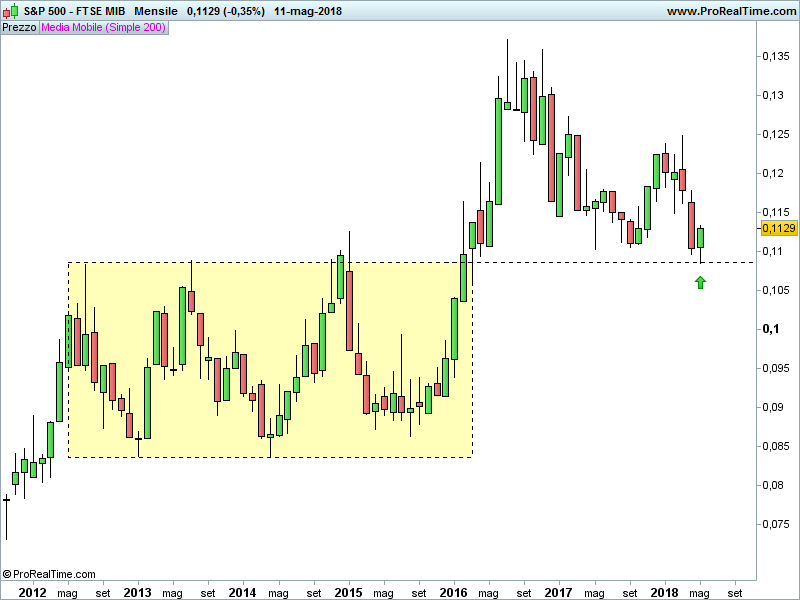Click the 2013 year label on time axis
800x600 pixels.
137,592
